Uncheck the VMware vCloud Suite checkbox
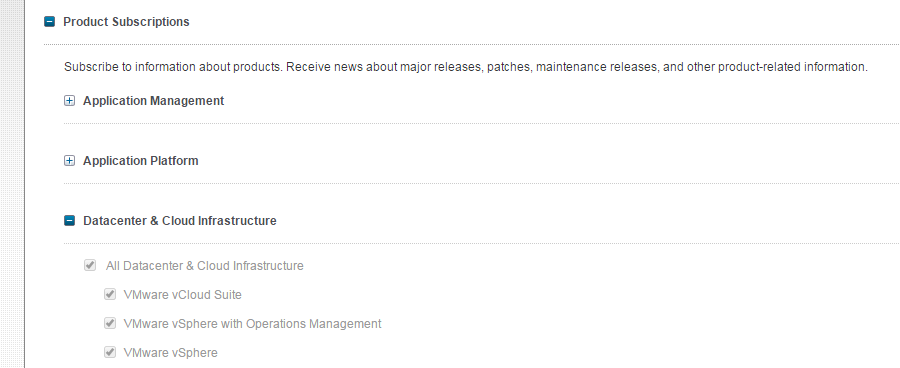Image resolution: width=900 pixels, height=368 pixels. point(110,294)
